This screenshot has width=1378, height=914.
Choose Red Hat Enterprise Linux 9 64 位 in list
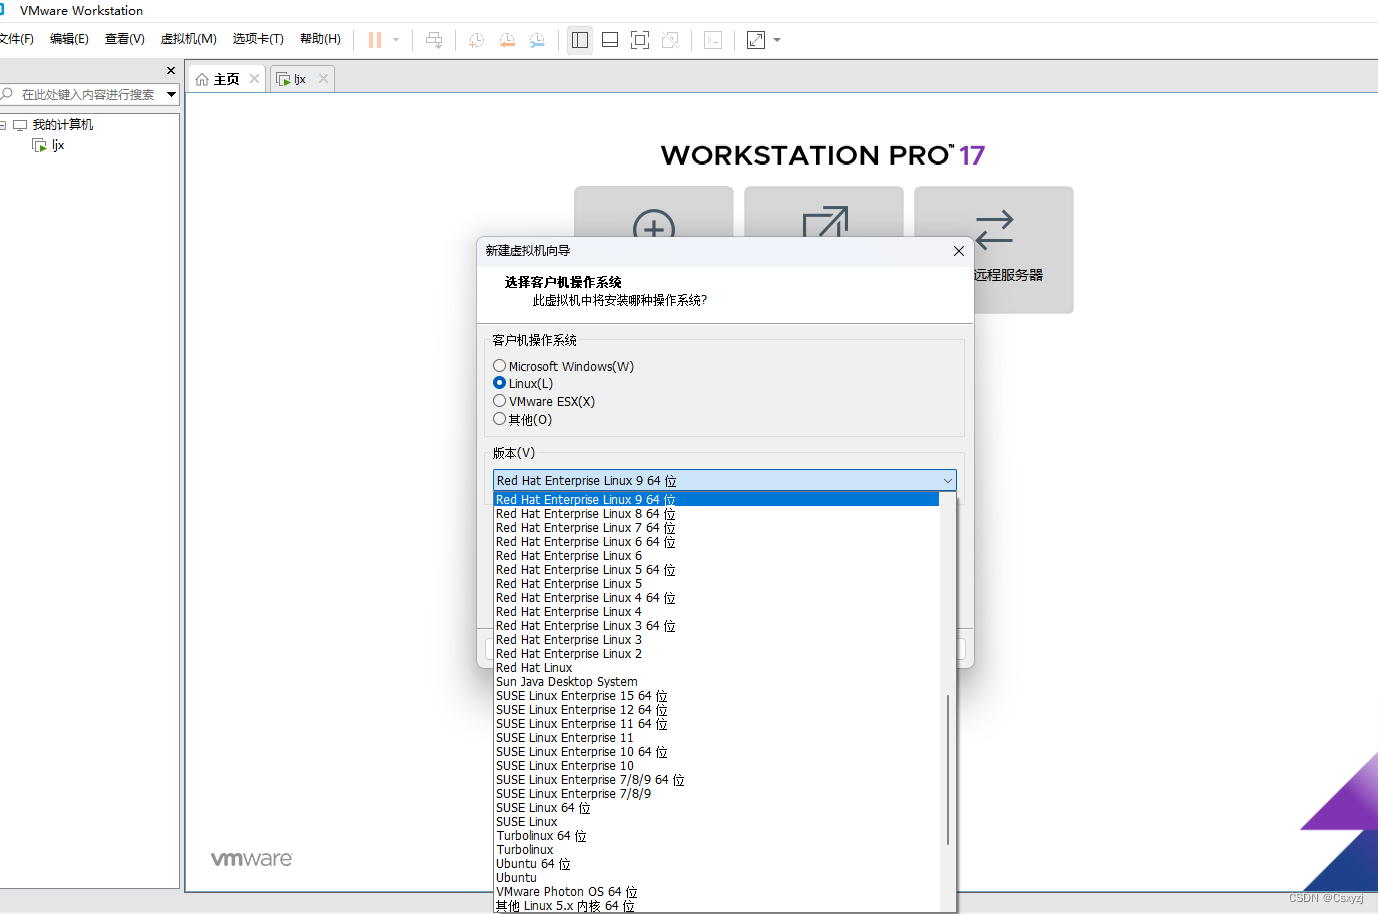(x=716, y=499)
